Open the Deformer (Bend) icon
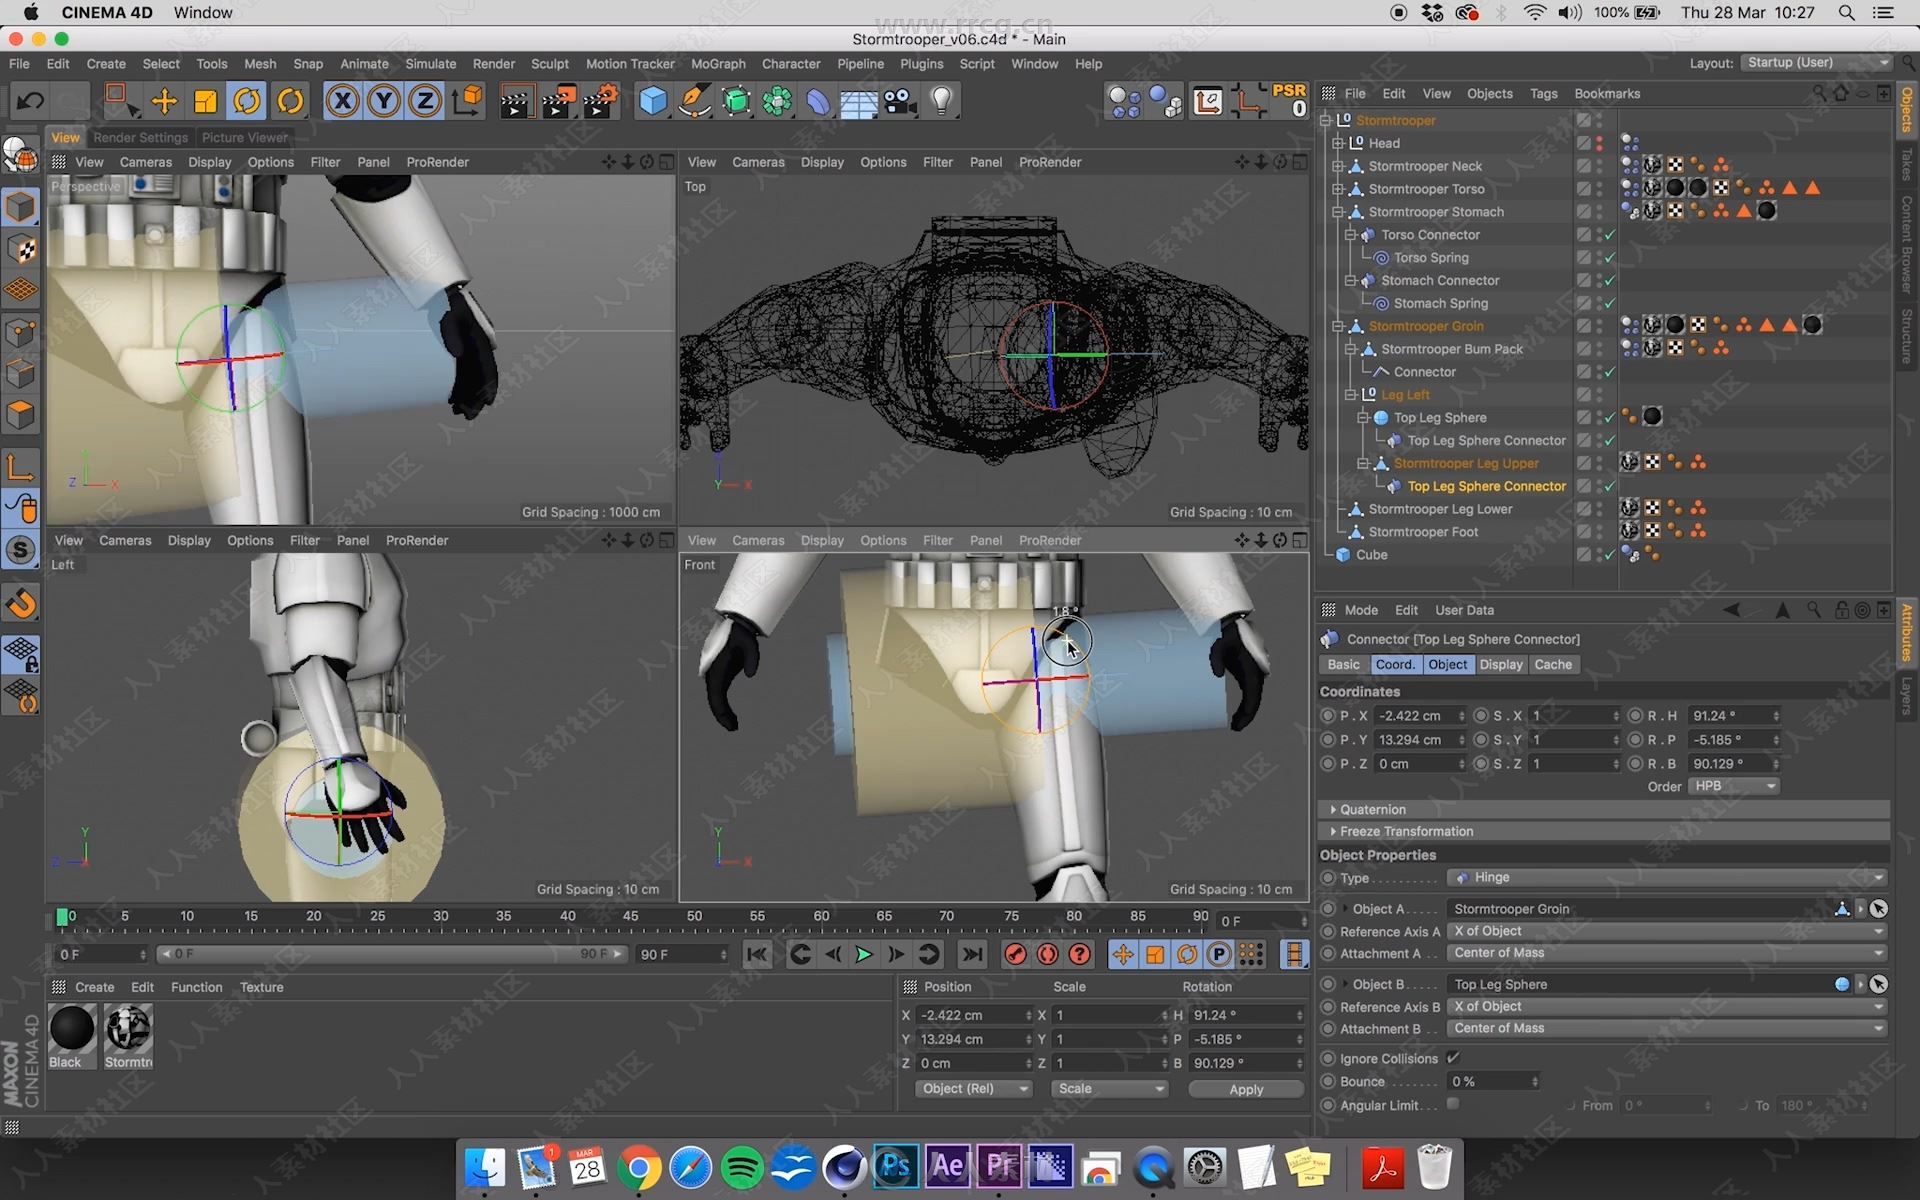Viewport: 1920px width, 1200px height. 818,100
